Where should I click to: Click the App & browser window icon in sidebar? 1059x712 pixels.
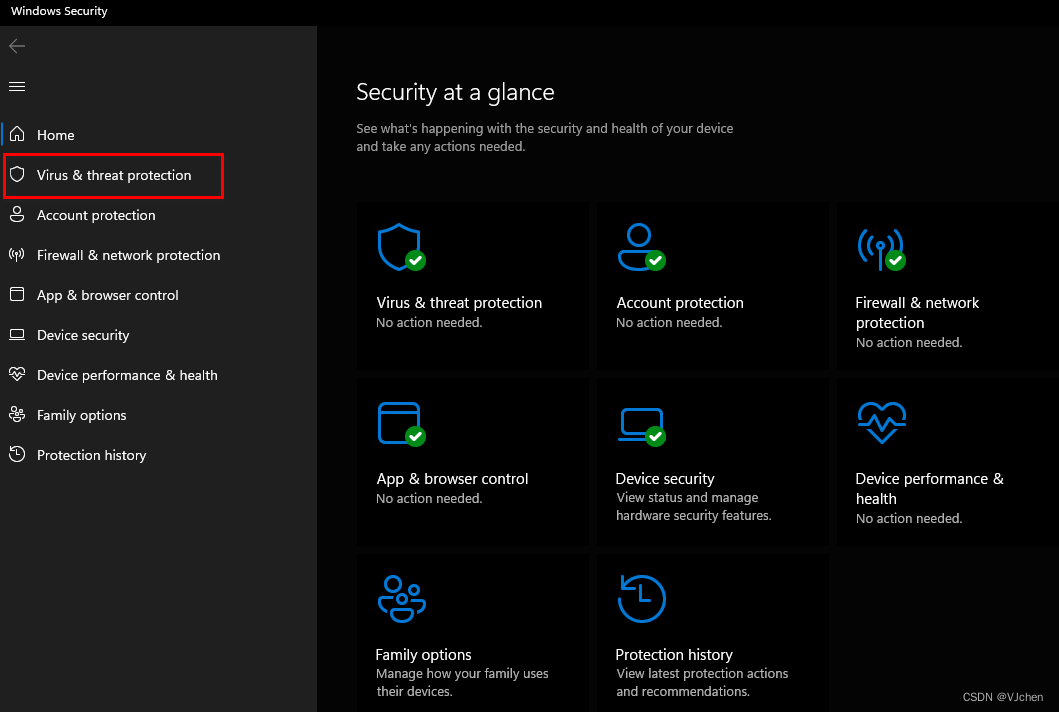tap(17, 295)
